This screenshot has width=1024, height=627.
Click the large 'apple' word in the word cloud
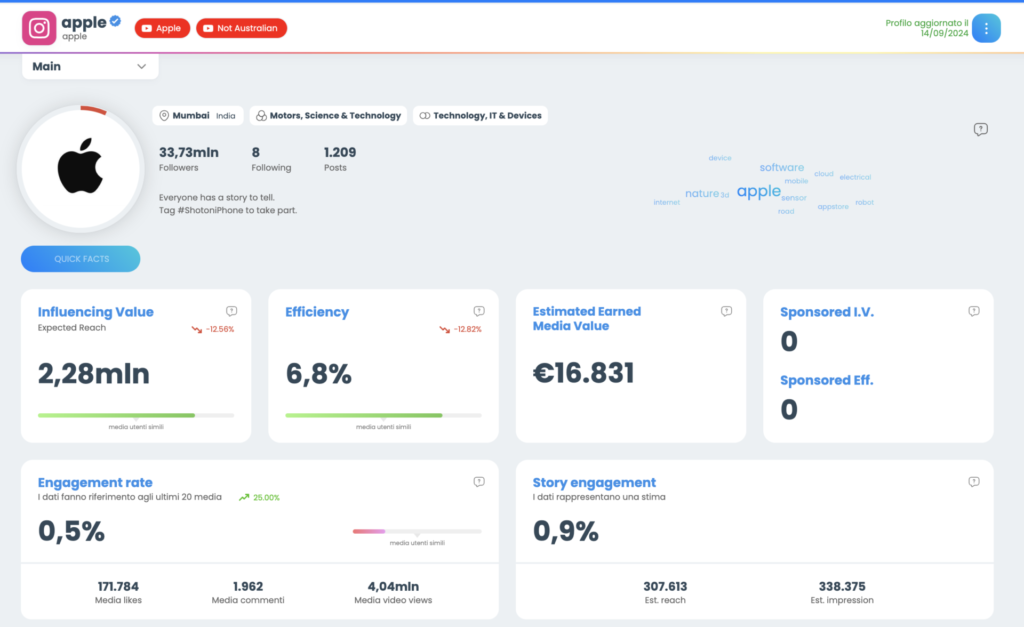(759, 191)
